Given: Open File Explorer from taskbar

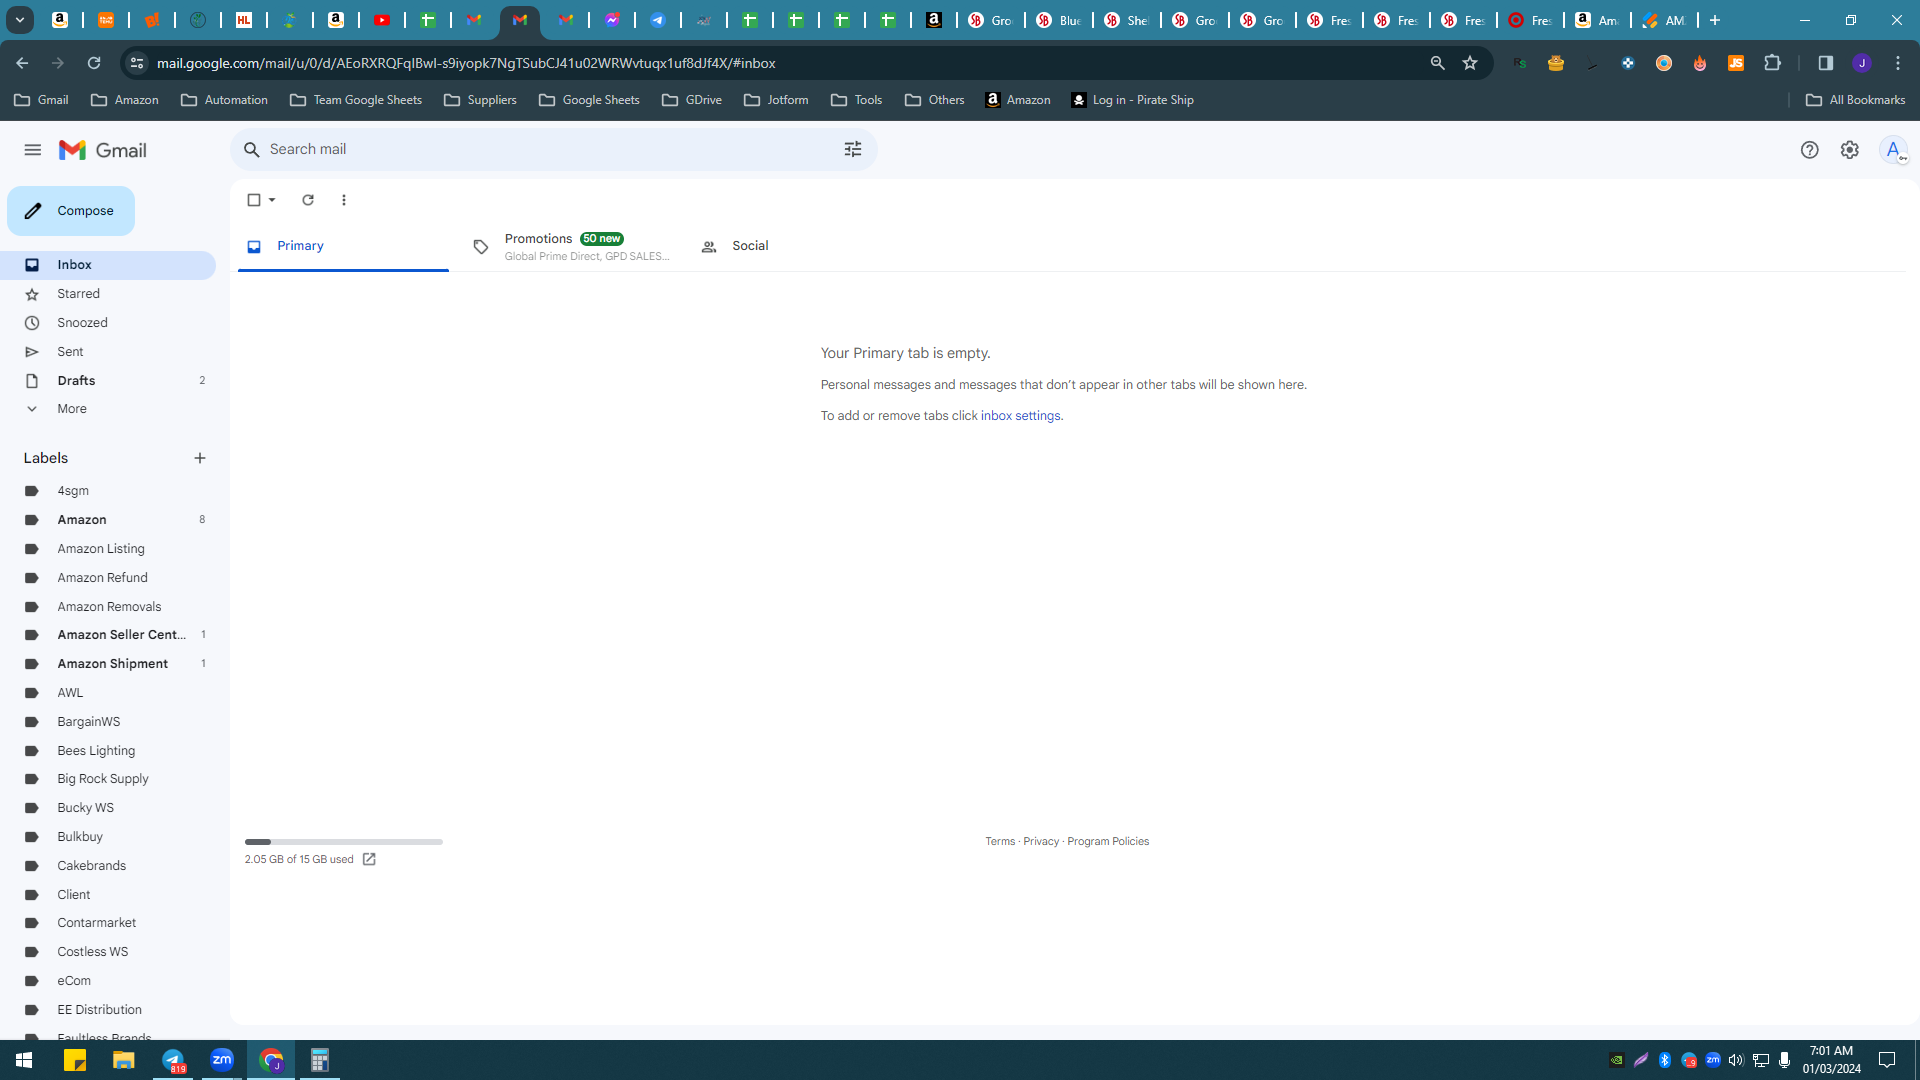Looking at the screenshot, I should coord(124,1060).
